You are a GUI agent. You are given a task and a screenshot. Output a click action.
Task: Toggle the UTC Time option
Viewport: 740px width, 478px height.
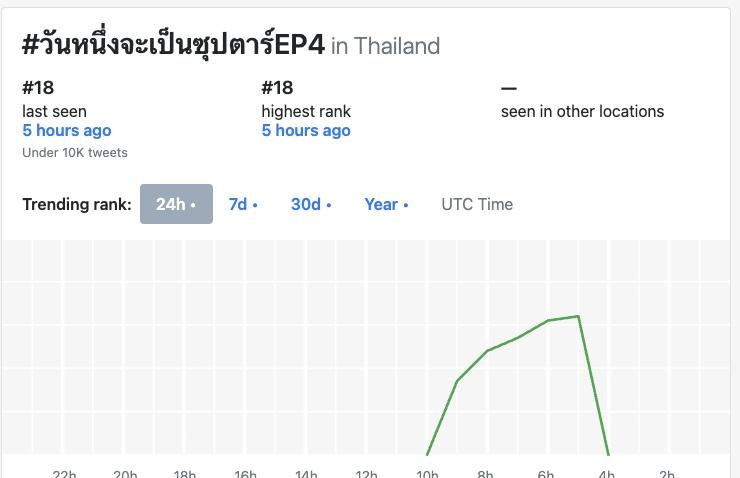[x=477, y=204]
